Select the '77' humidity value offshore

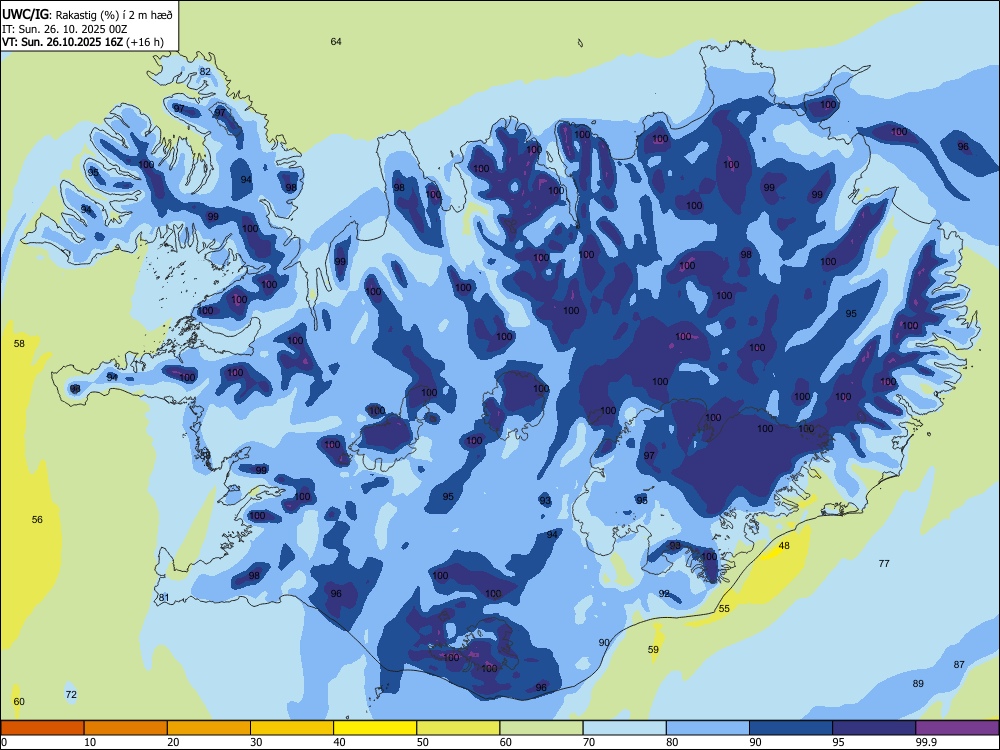[884, 564]
